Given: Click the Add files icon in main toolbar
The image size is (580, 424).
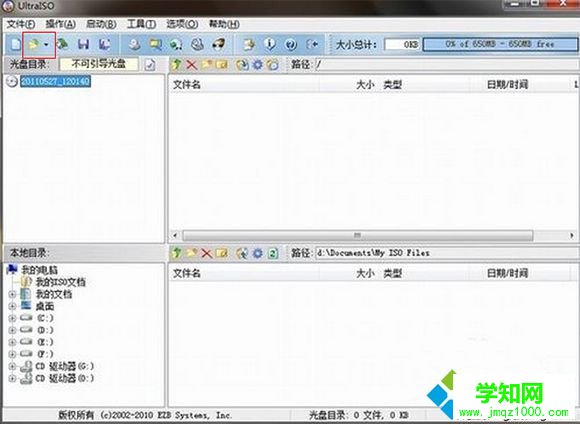Looking at the screenshot, I should (x=249, y=45).
